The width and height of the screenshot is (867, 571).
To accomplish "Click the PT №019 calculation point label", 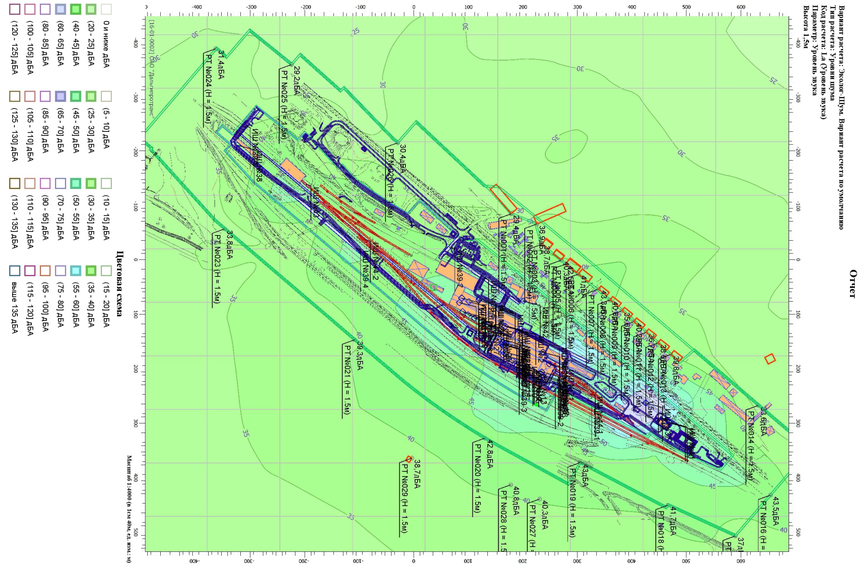I will click(573, 502).
